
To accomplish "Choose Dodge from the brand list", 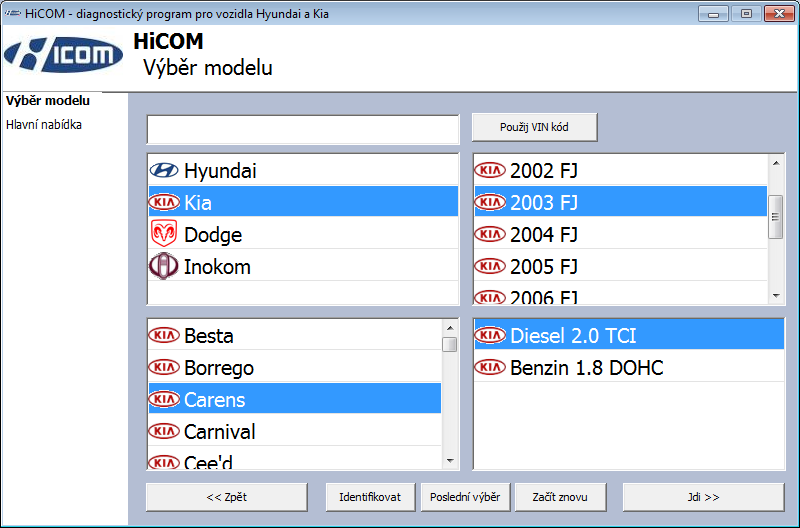I will tap(303, 234).
